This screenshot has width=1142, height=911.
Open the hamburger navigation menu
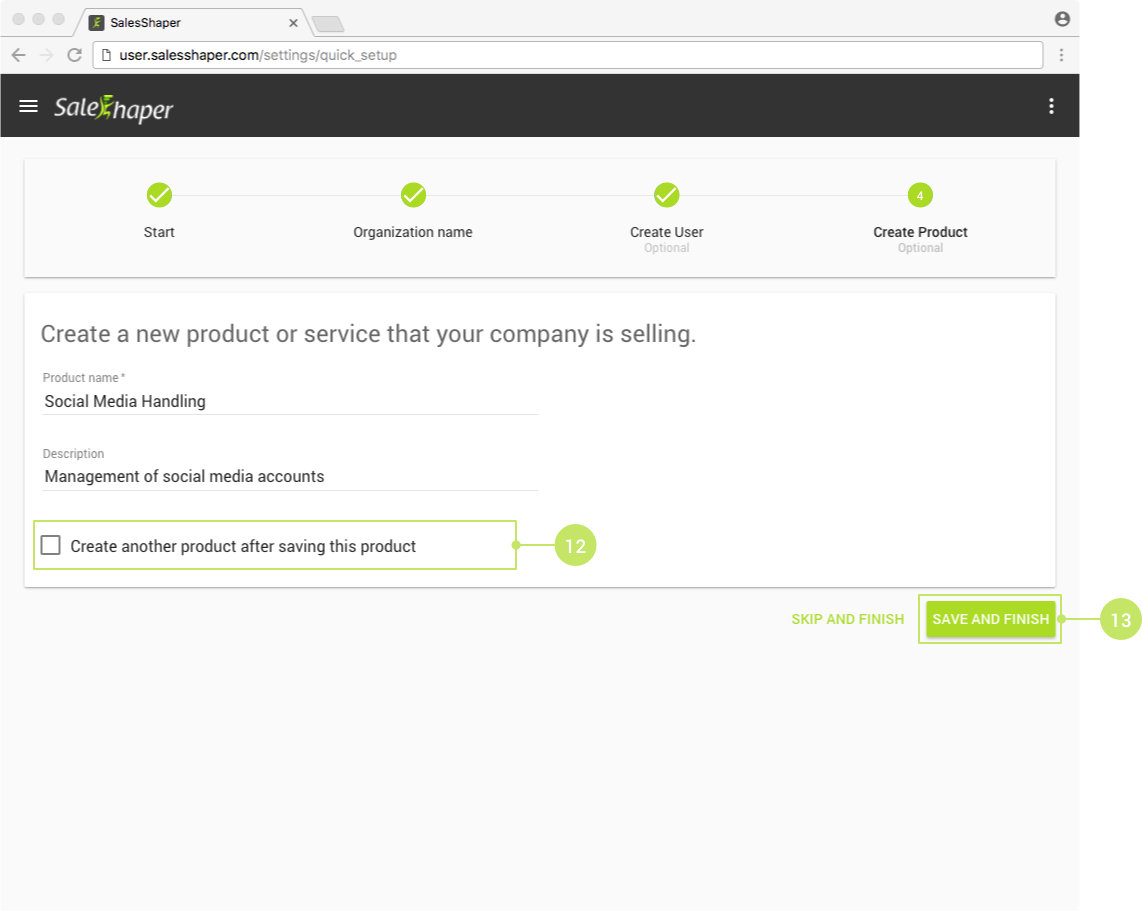28,106
